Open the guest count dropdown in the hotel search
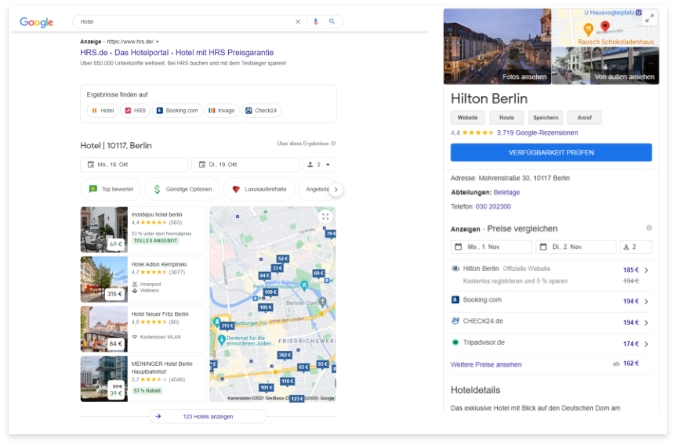Screen dimensions: 676x446 [x=319, y=165]
